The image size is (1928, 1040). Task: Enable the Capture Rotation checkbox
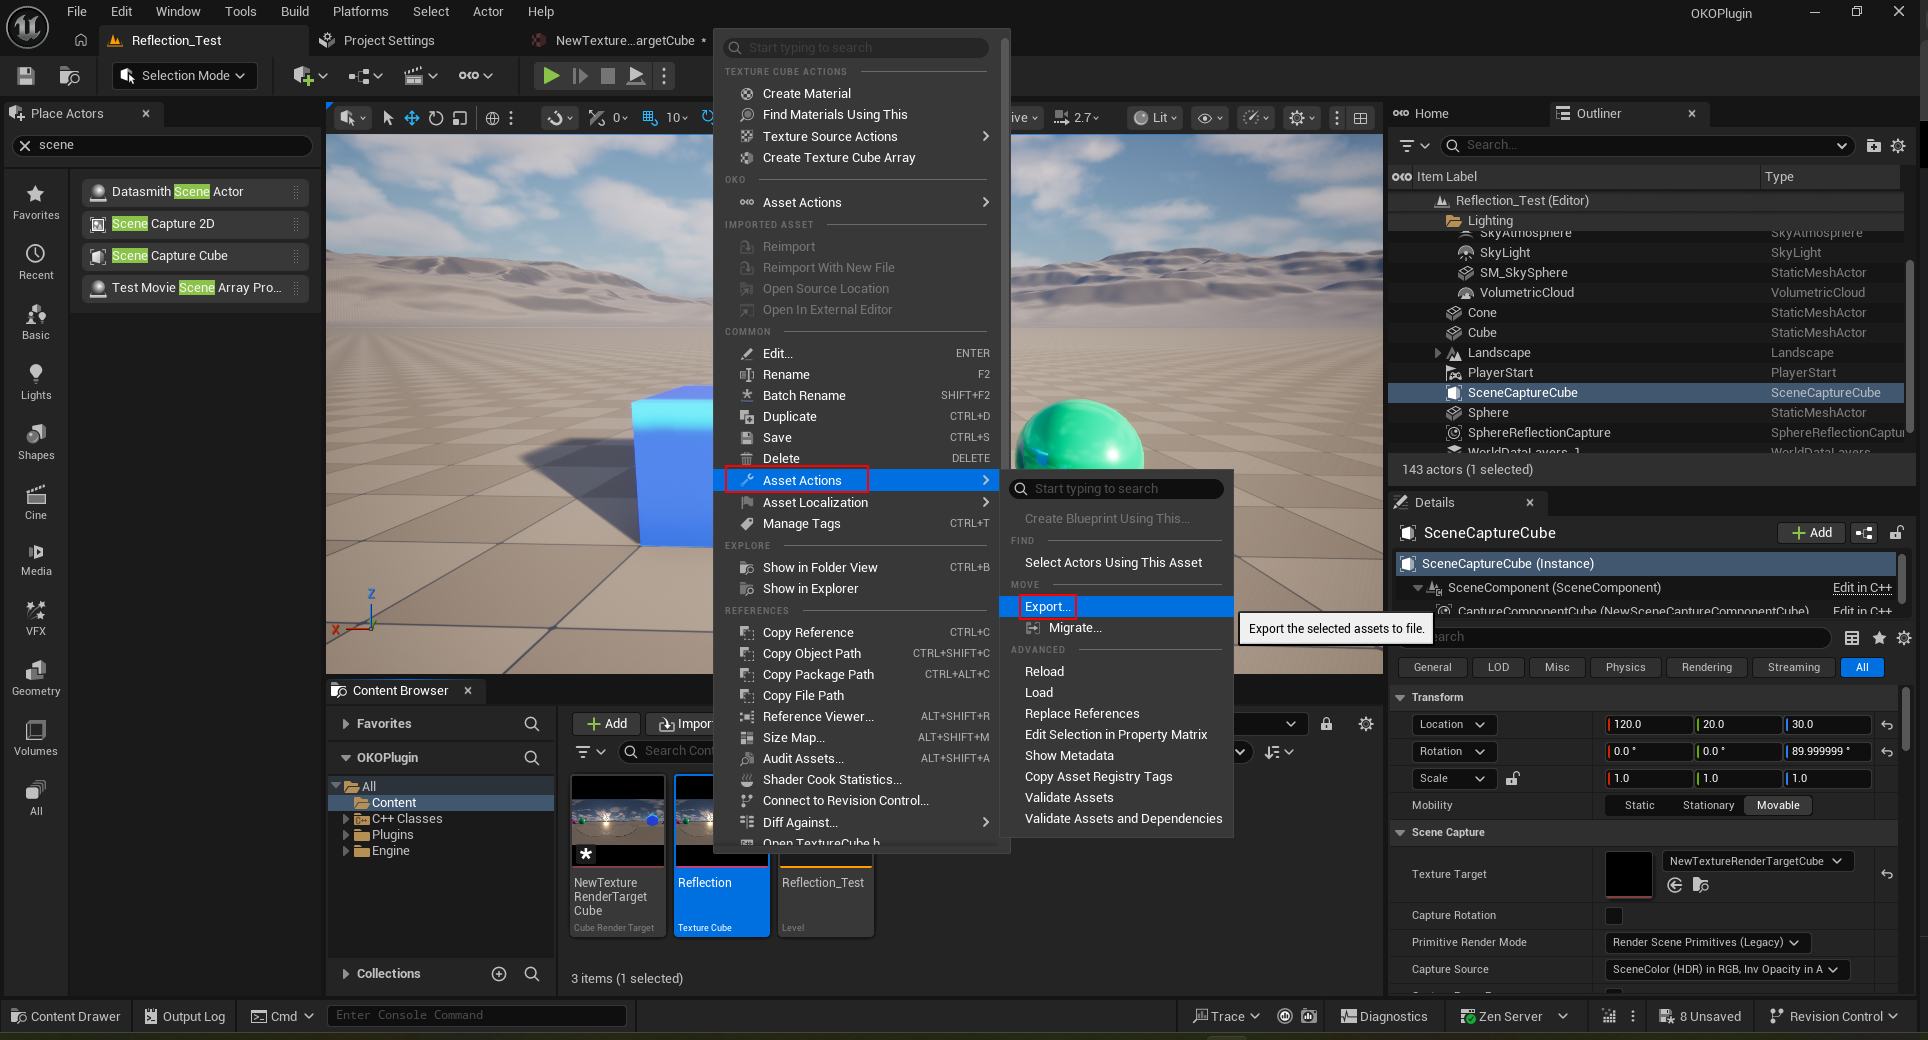[x=1614, y=916]
